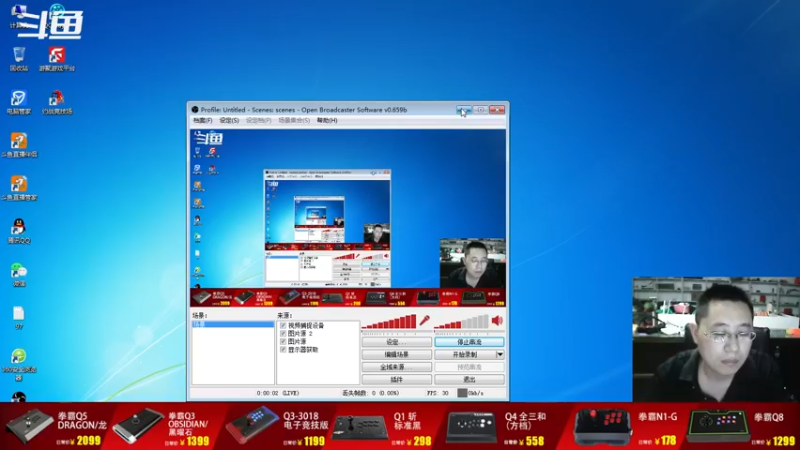
Task: Open the 微信 WeChat desktop icon
Action: click(x=19, y=274)
